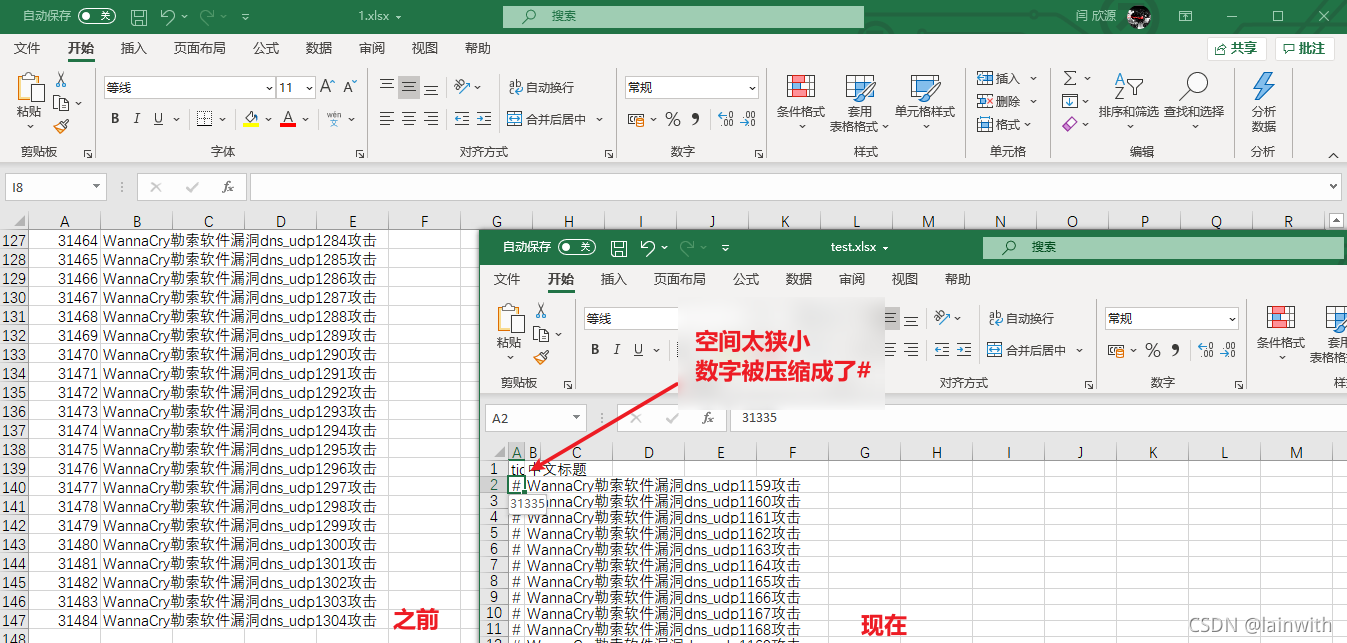Click the Paste icon in 1.xlsx ribbon
The image size is (1347, 643).
point(30,87)
